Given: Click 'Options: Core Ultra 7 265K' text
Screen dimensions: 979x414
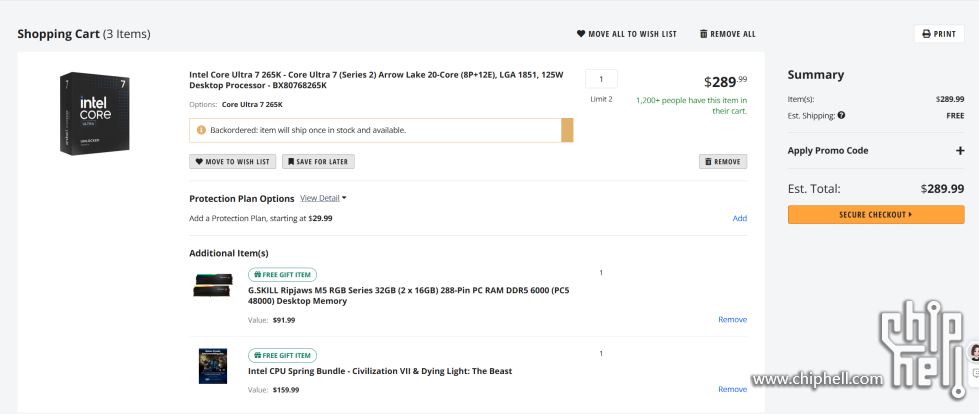Looking at the screenshot, I should point(236,105).
